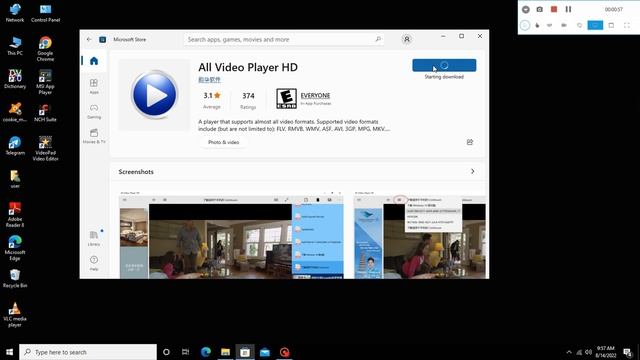Select MSI App Player desktop shortcut
This screenshot has height=360, width=640.
point(45,82)
